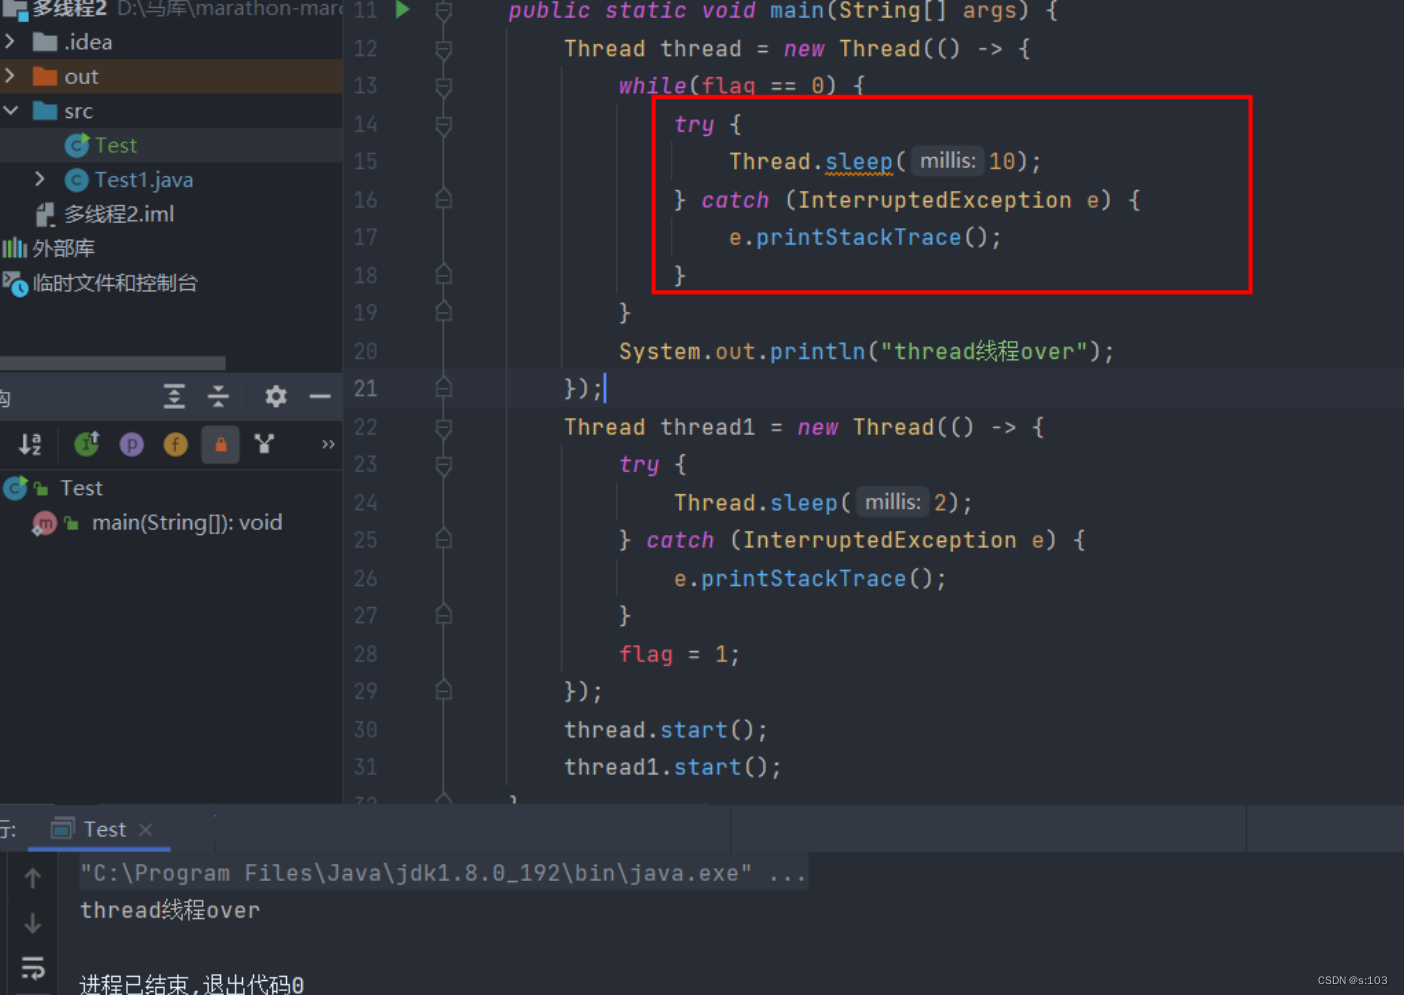Image resolution: width=1404 pixels, height=995 pixels.
Task: Click java.exe command line in console
Action: 443,873
